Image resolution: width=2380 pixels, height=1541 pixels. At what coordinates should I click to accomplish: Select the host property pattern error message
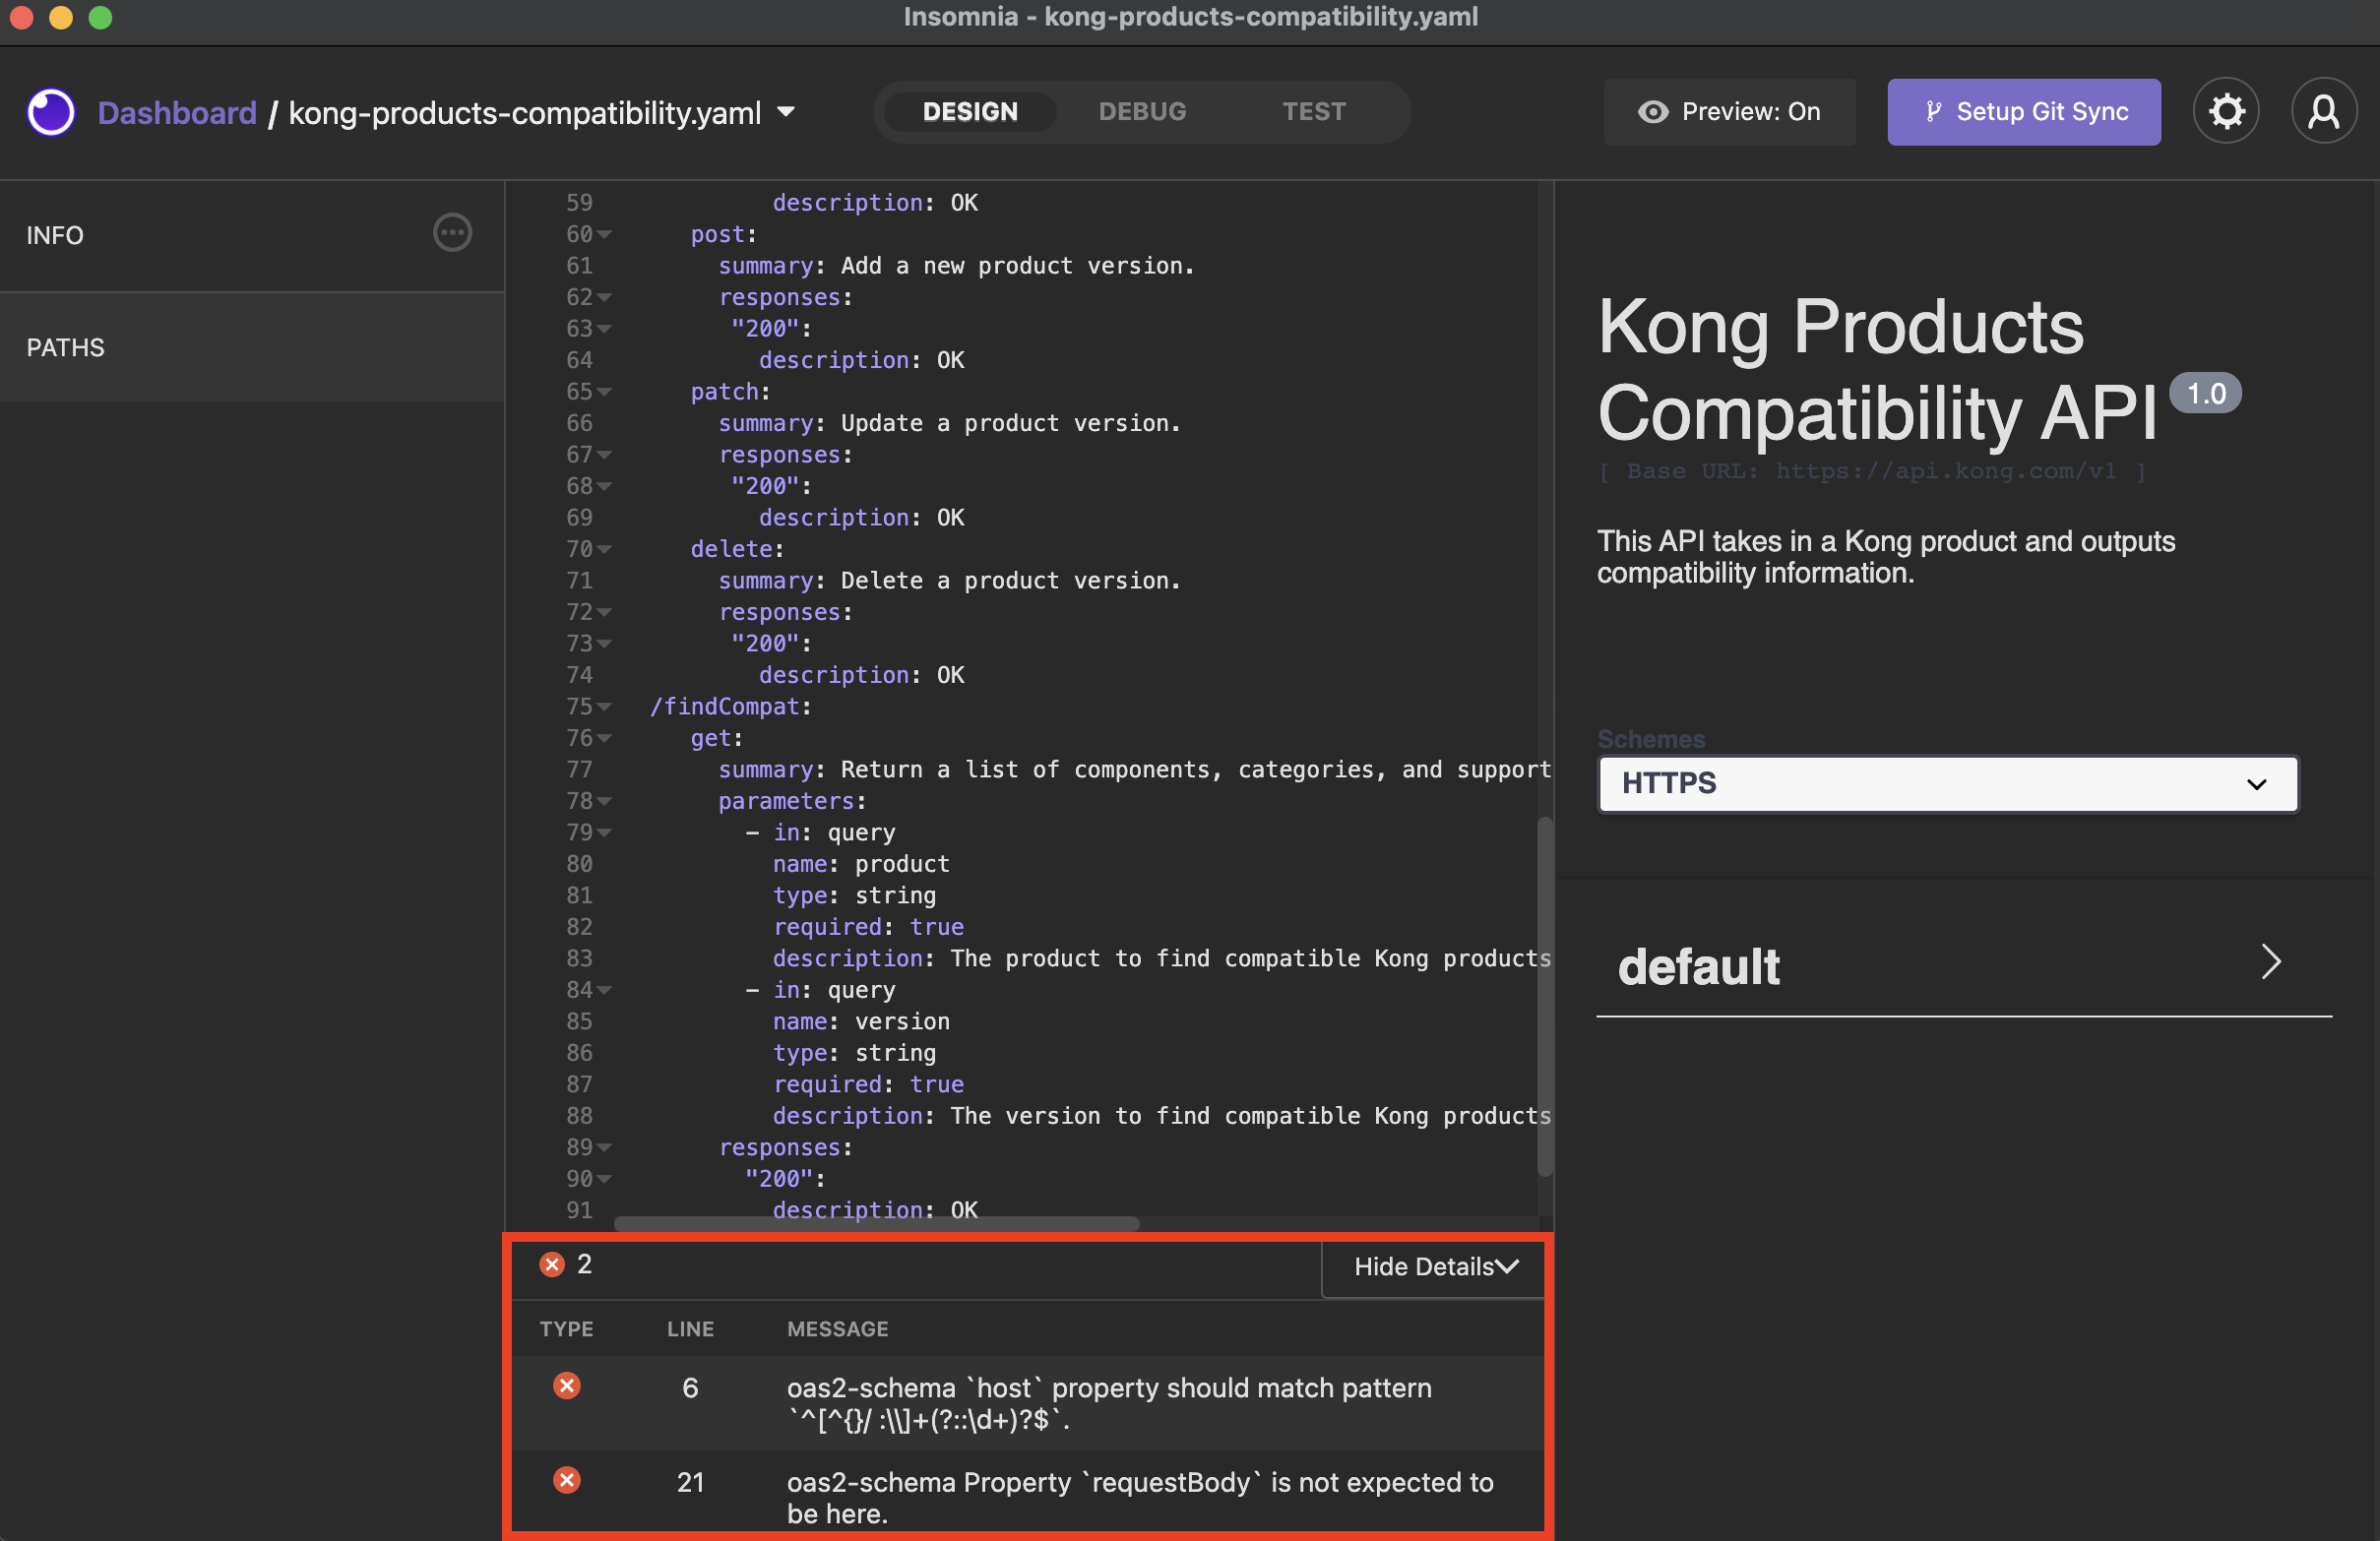pyautogui.click(x=1109, y=1403)
